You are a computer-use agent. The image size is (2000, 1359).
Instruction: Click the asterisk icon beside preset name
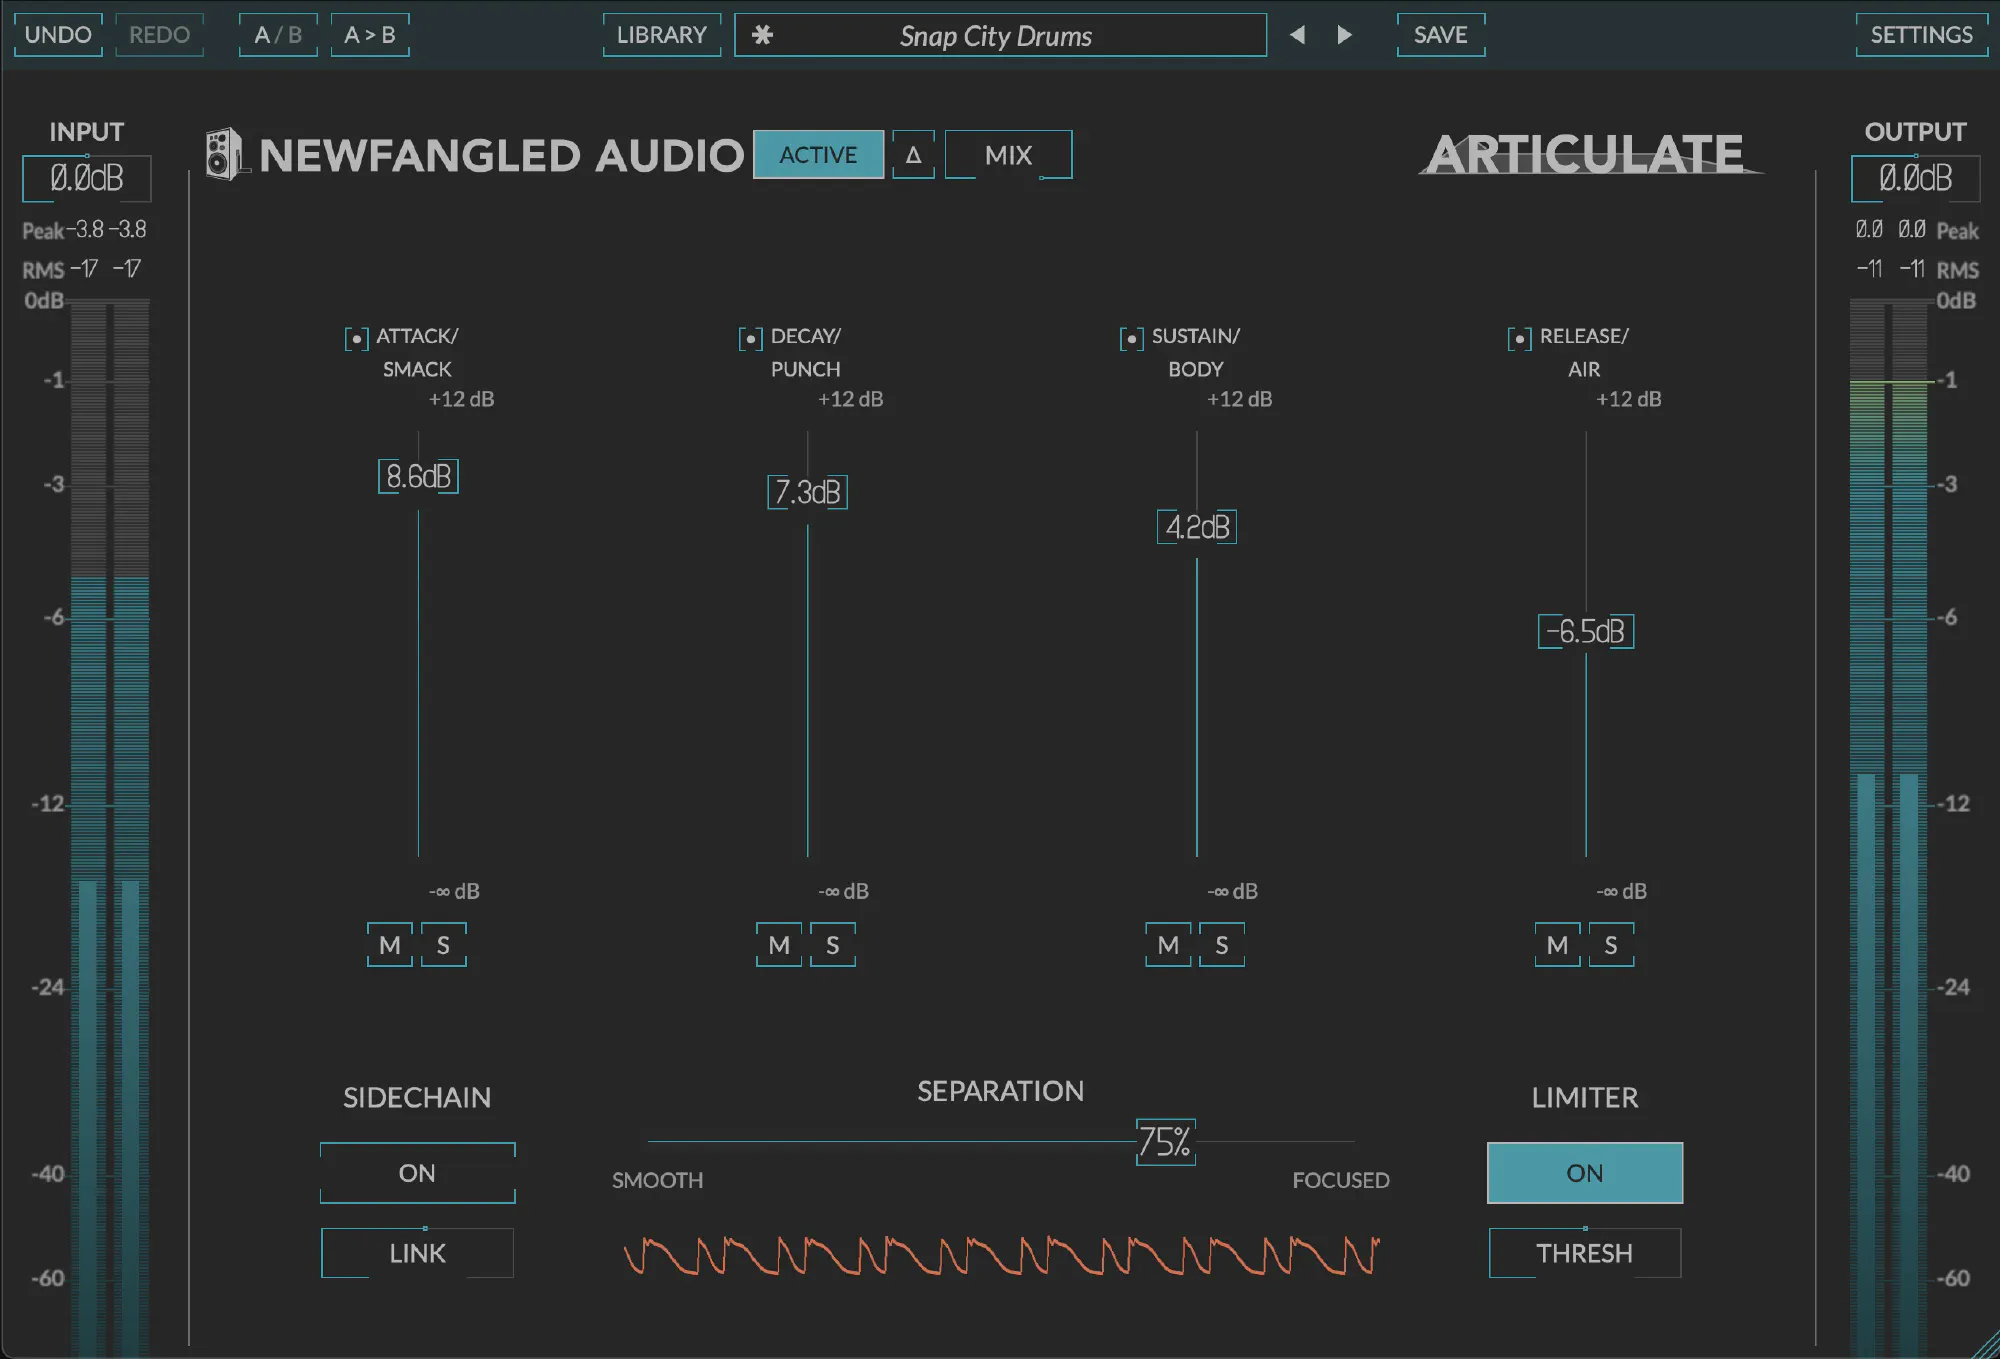(762, 35)
